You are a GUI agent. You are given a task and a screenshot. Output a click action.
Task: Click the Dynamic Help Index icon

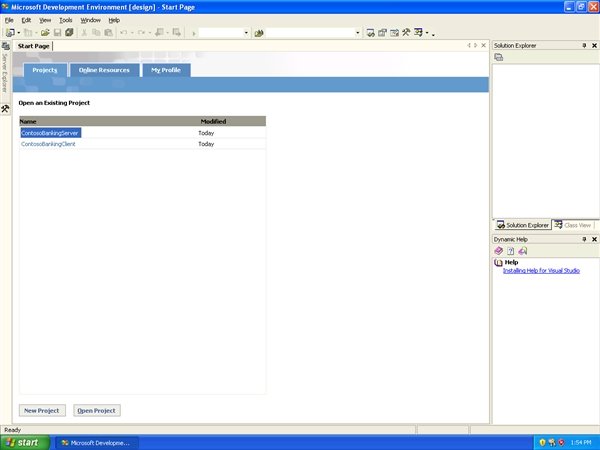coord(510,251)
